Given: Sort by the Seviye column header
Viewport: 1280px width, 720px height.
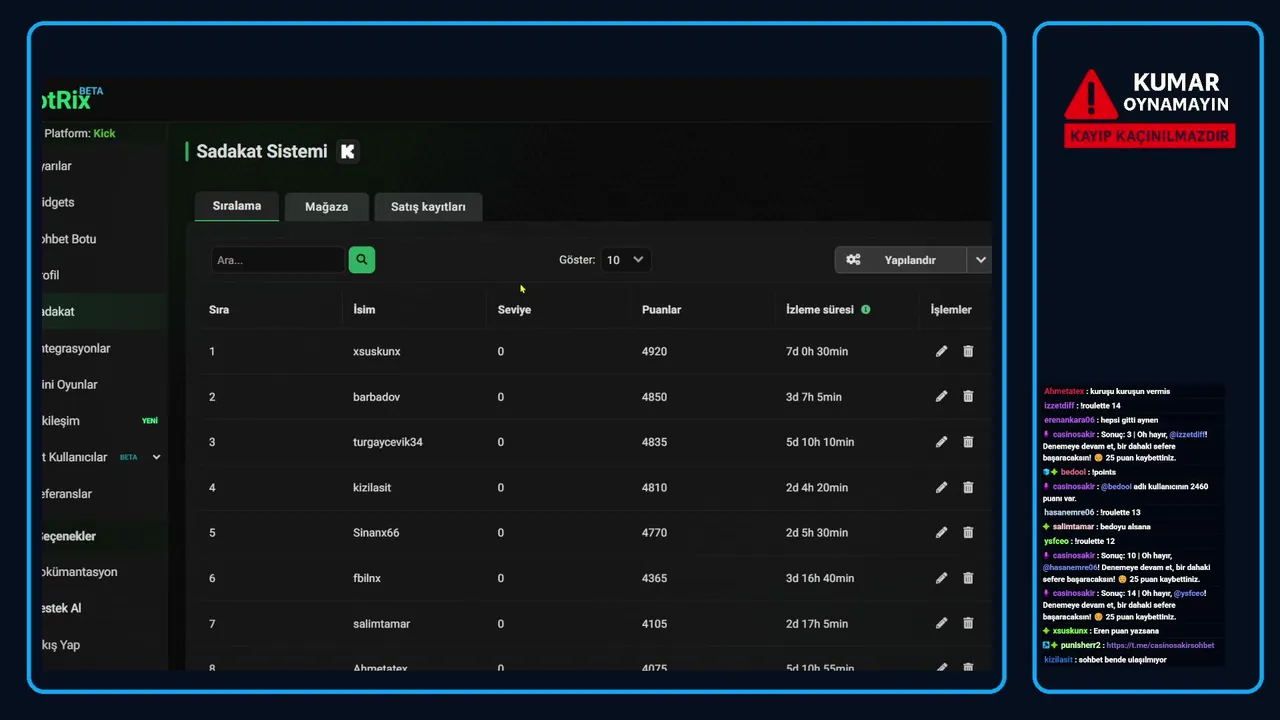Looking at the screenshot, I should tap(514, 310).
